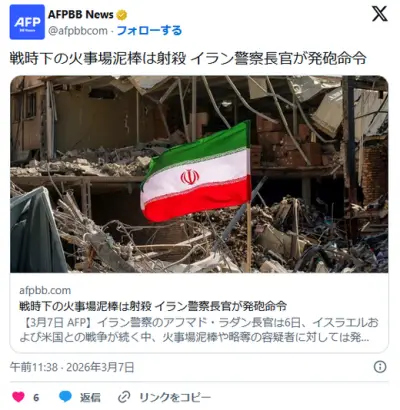Image resolution: width=400 pixels, height=410 pixels.
Task: Open the afpbb.com domain label on the card
Action: click(x=45, y=290)
